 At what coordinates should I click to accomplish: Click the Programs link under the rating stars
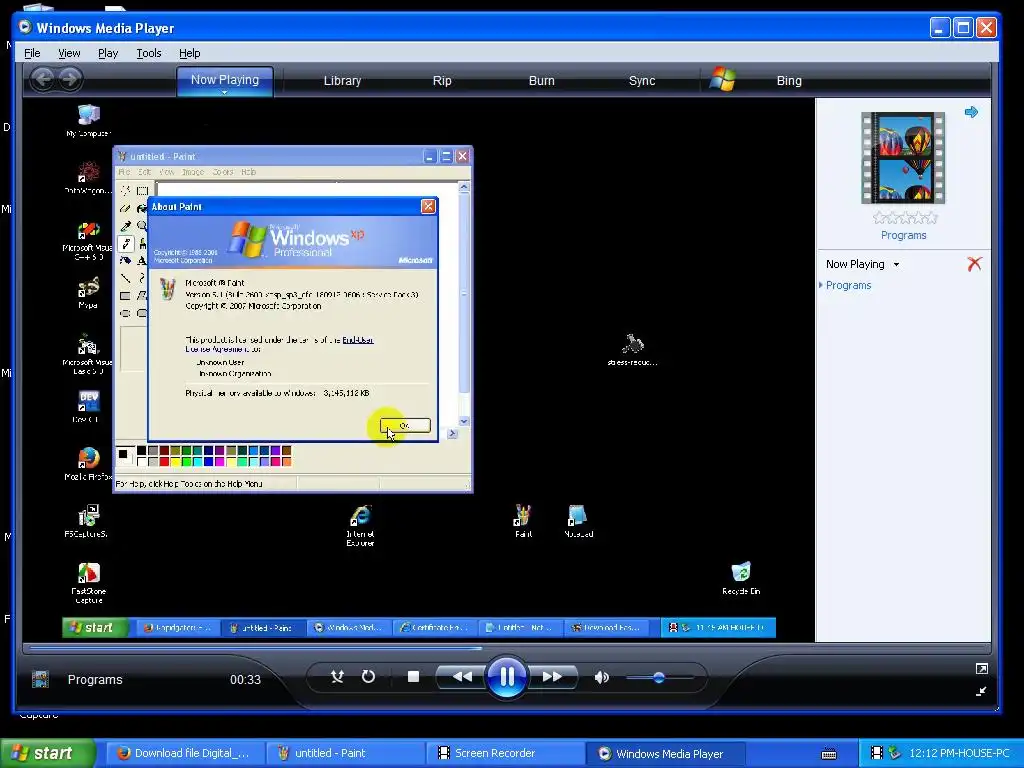pos(903,235)
